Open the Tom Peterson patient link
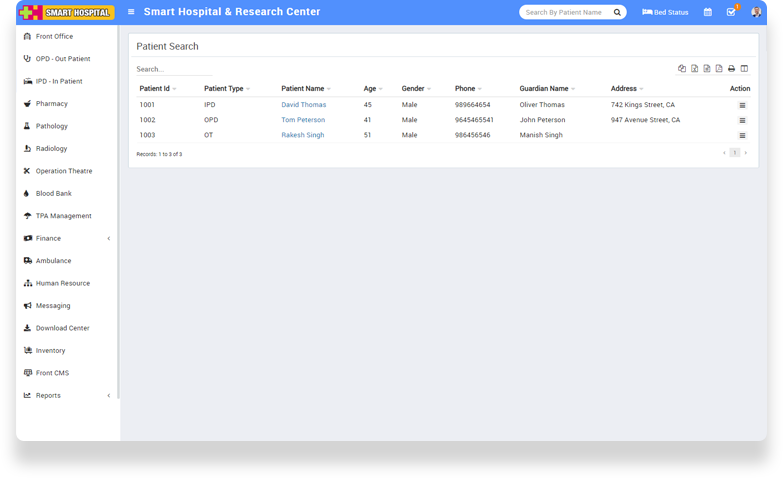The image size is (783, 478). pos(303,120)
